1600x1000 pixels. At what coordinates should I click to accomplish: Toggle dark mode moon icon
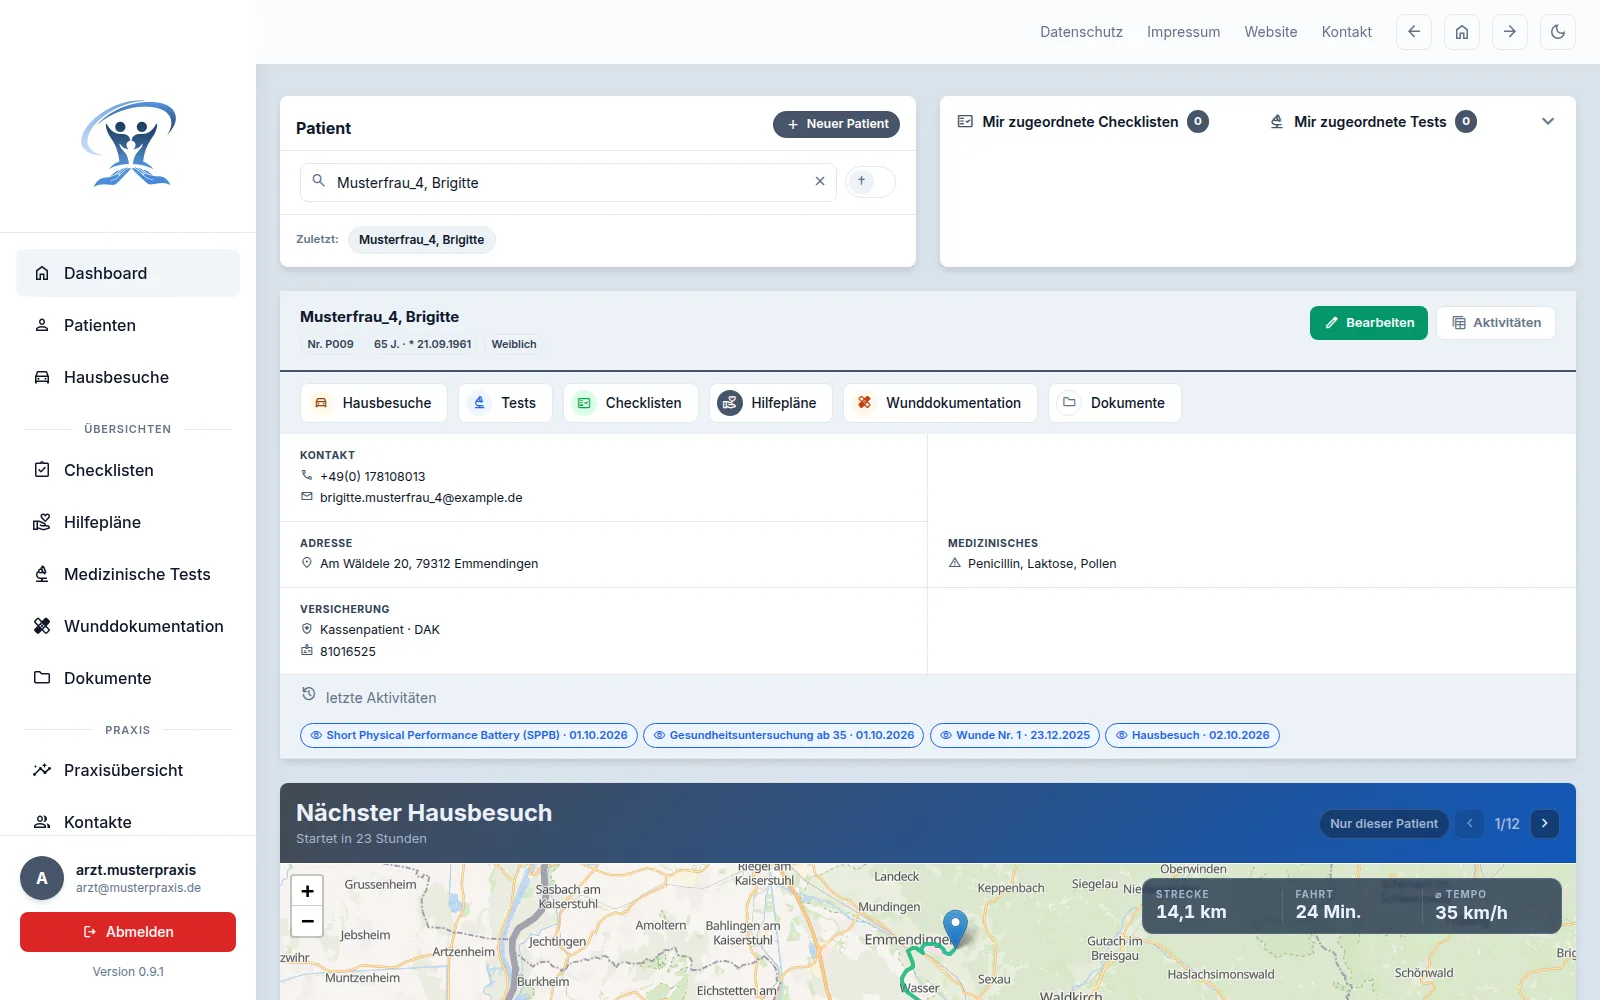[1558, 32]
